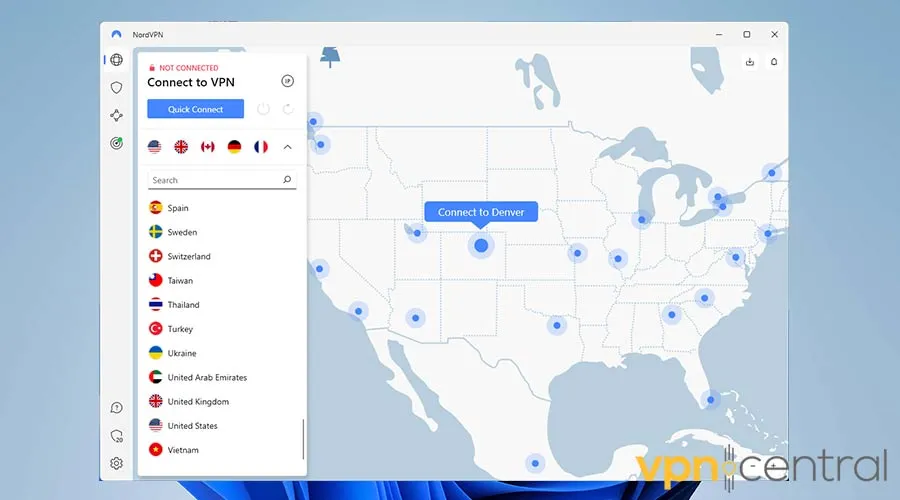Click the Not Connected status label
900x500 pixels.
pos(188,68)
